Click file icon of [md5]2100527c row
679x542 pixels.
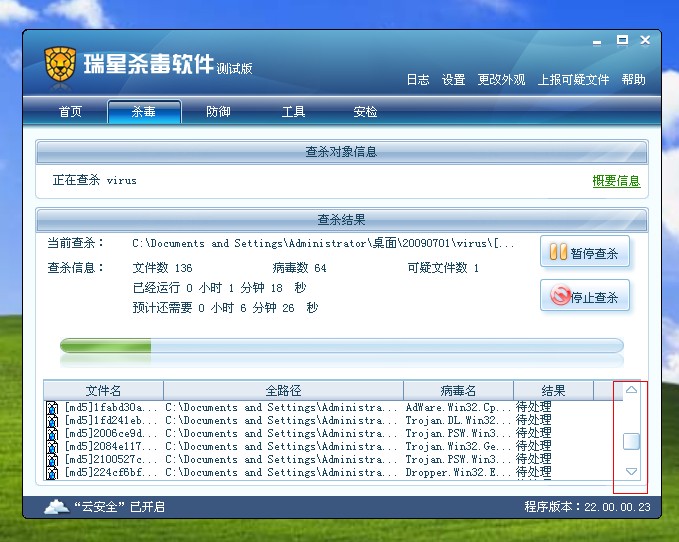click(52, 460)
